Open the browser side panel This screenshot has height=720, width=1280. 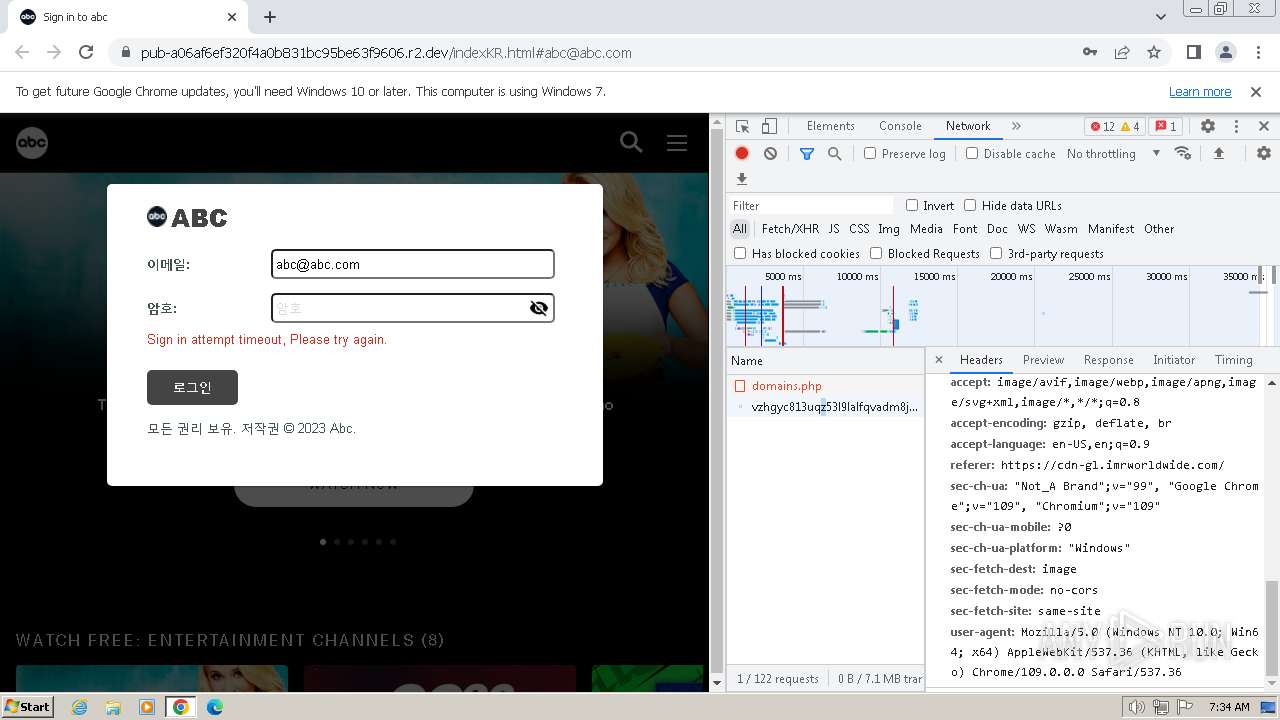[x=1194, y=52]
